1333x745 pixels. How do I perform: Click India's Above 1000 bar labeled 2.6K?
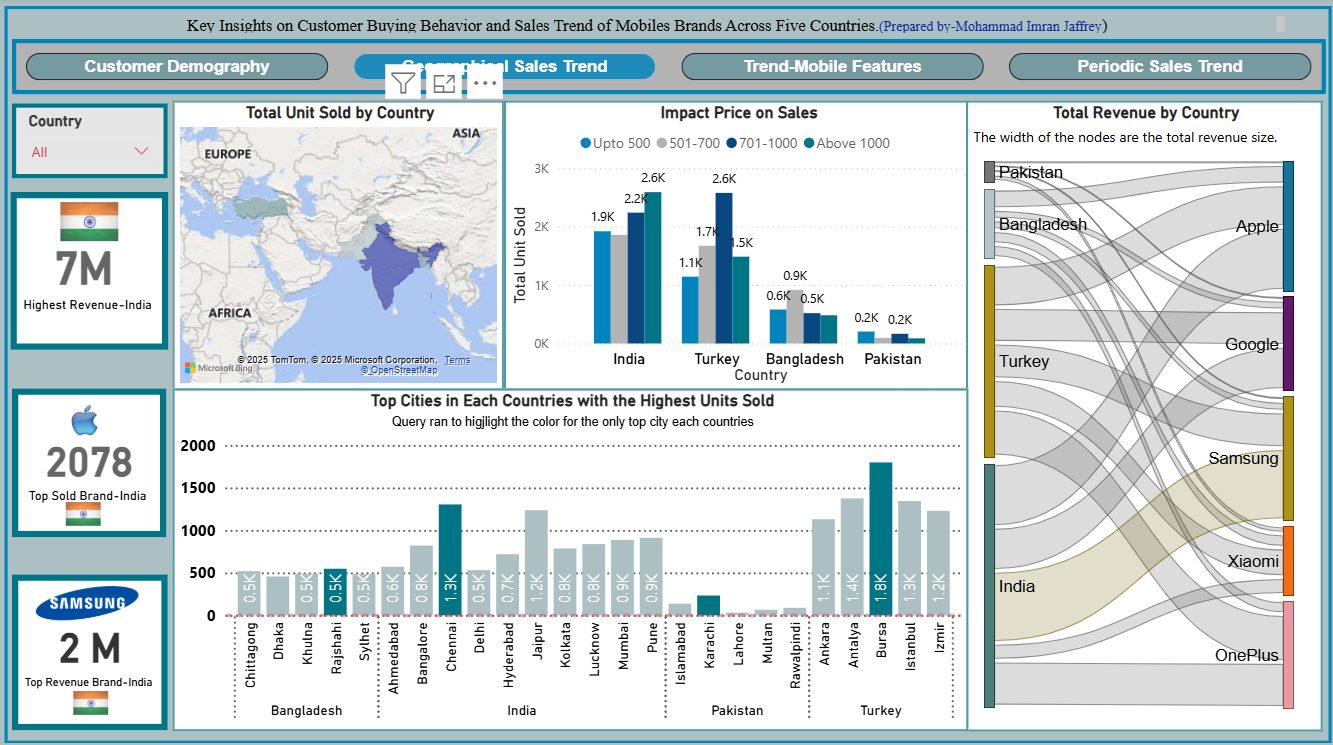pos(652,268)
